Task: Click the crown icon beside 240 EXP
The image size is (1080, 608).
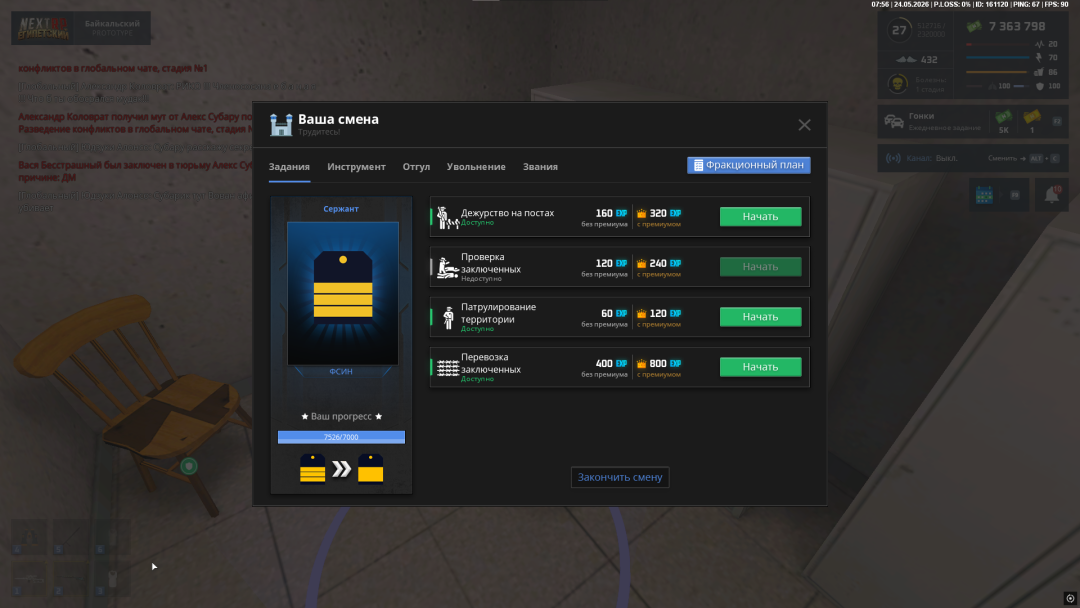Action: (x=641, y=264)
